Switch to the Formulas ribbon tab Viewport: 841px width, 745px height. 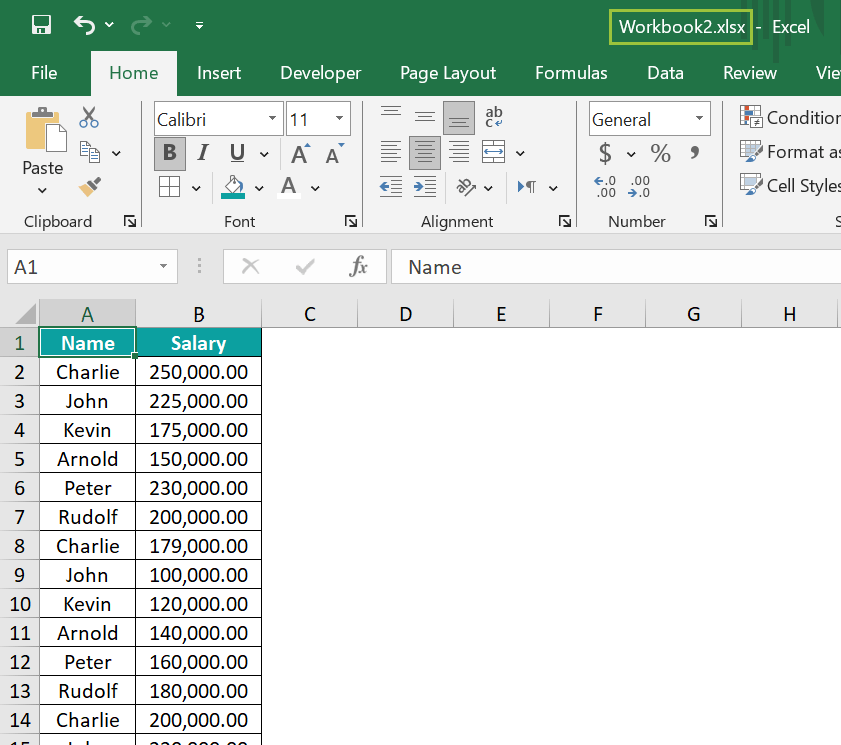pos(571,73)
